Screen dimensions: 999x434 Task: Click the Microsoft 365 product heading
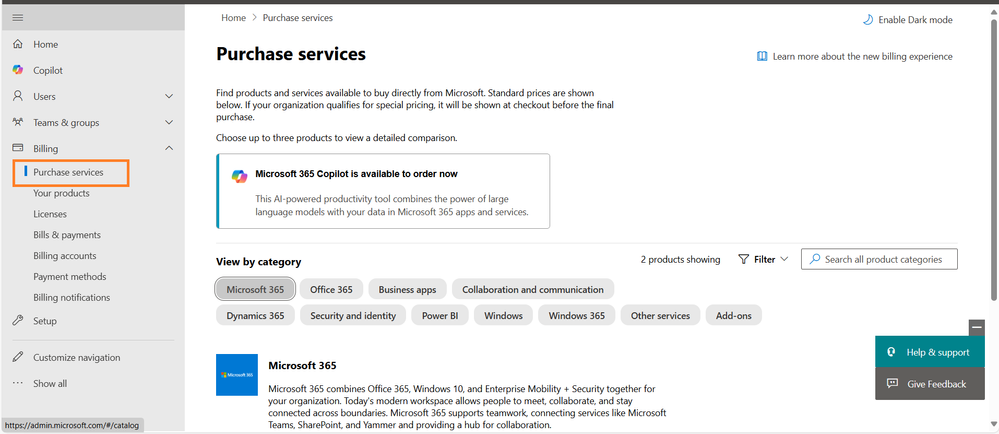(x=302, y=366)
